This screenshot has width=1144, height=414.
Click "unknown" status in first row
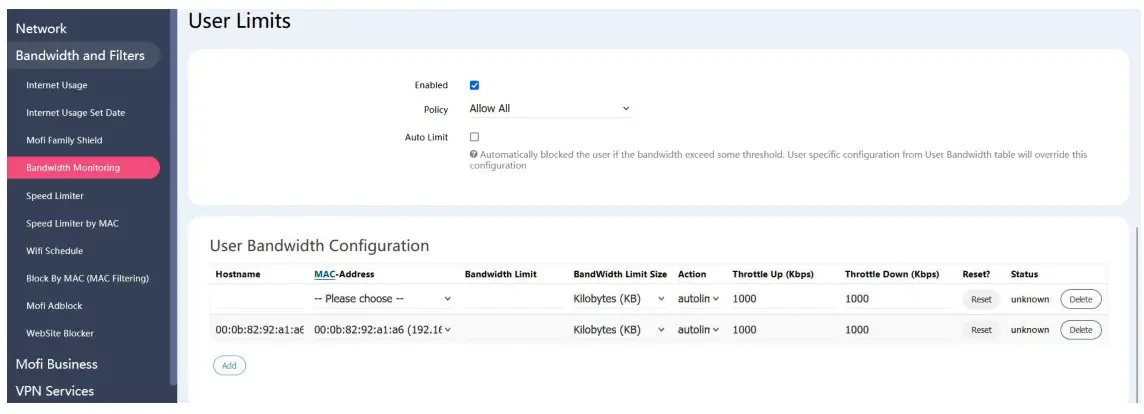1029,299
